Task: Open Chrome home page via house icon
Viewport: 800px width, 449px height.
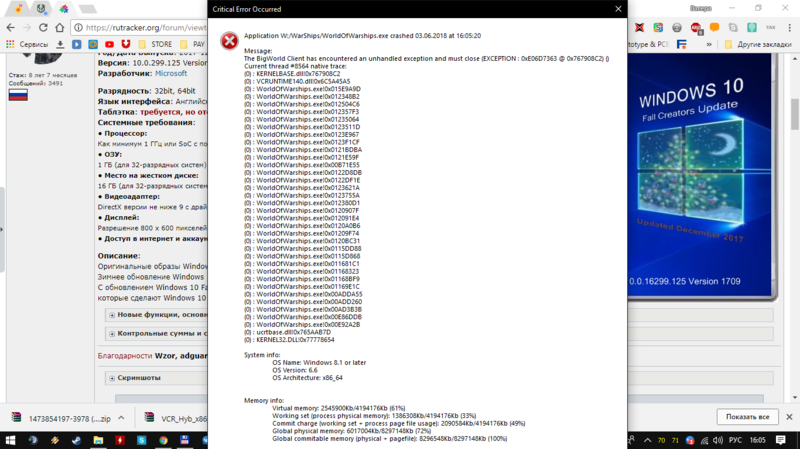Action: [x=60, y=28]
